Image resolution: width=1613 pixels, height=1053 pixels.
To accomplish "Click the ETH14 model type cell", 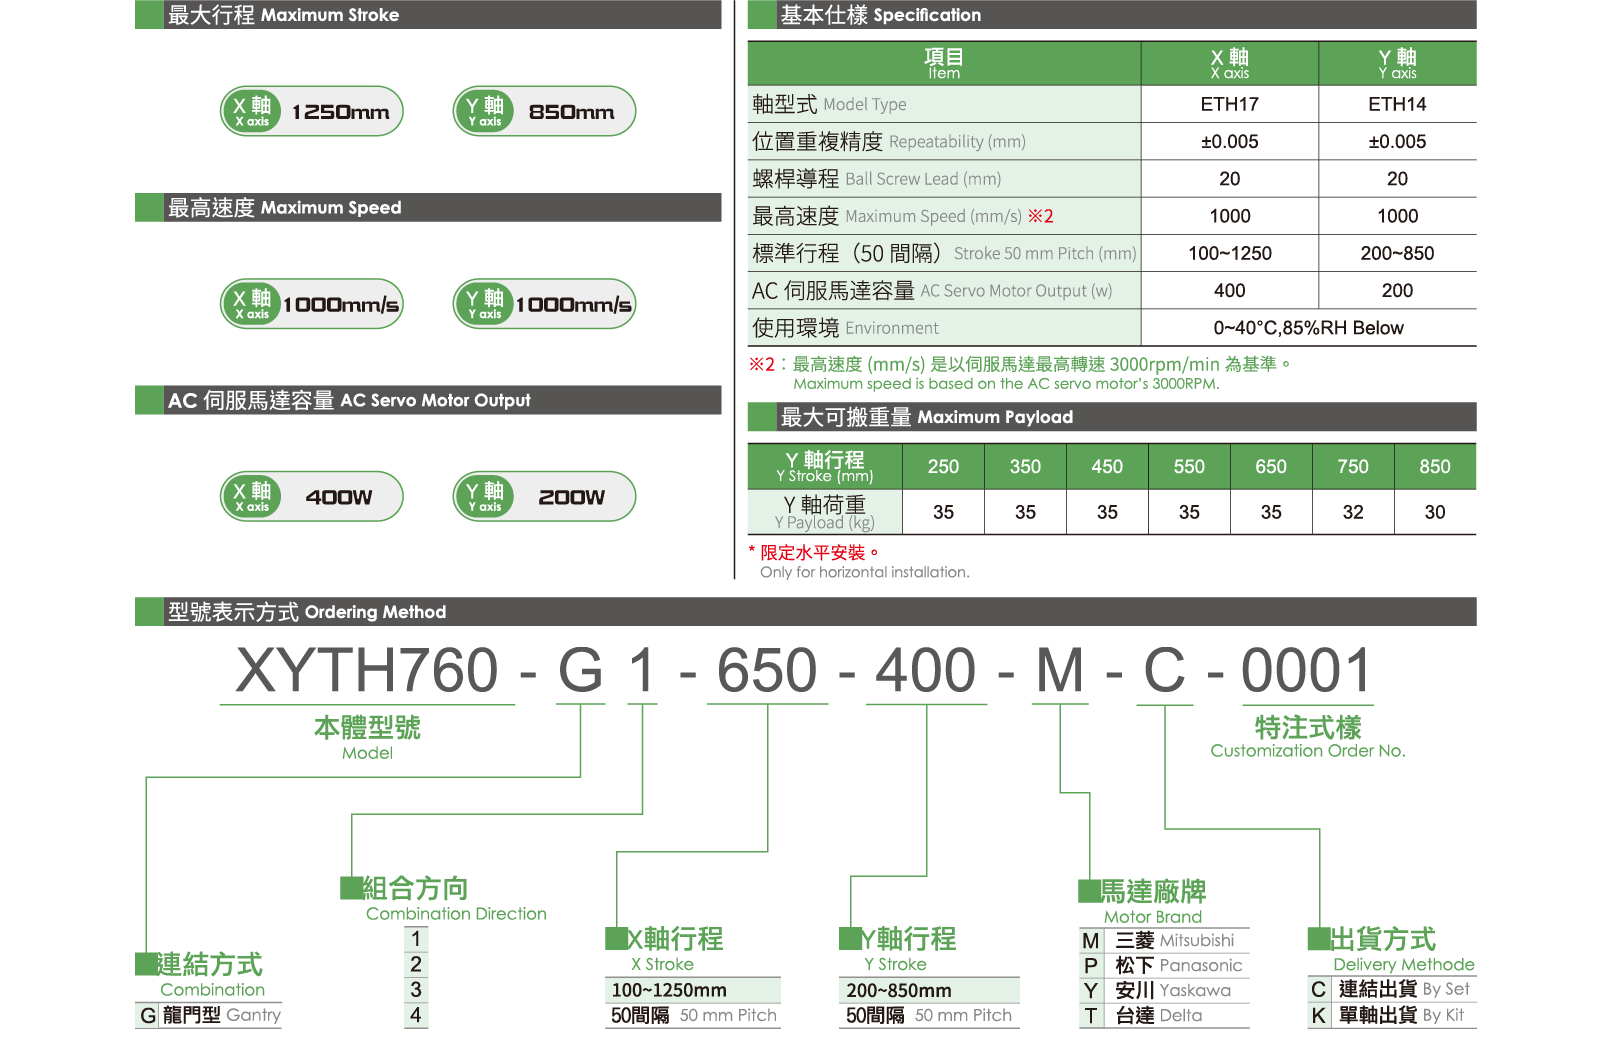I will tap(1398, 104).
